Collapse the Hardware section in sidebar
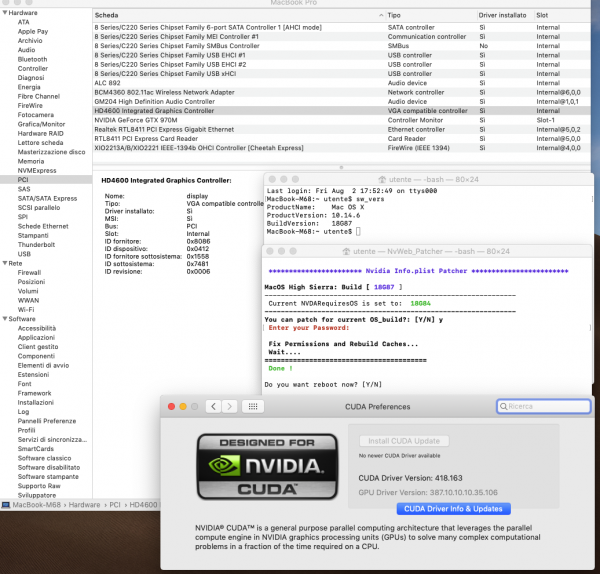The width and height of the screenshot is (600, 574). click(x=5, y=13)
